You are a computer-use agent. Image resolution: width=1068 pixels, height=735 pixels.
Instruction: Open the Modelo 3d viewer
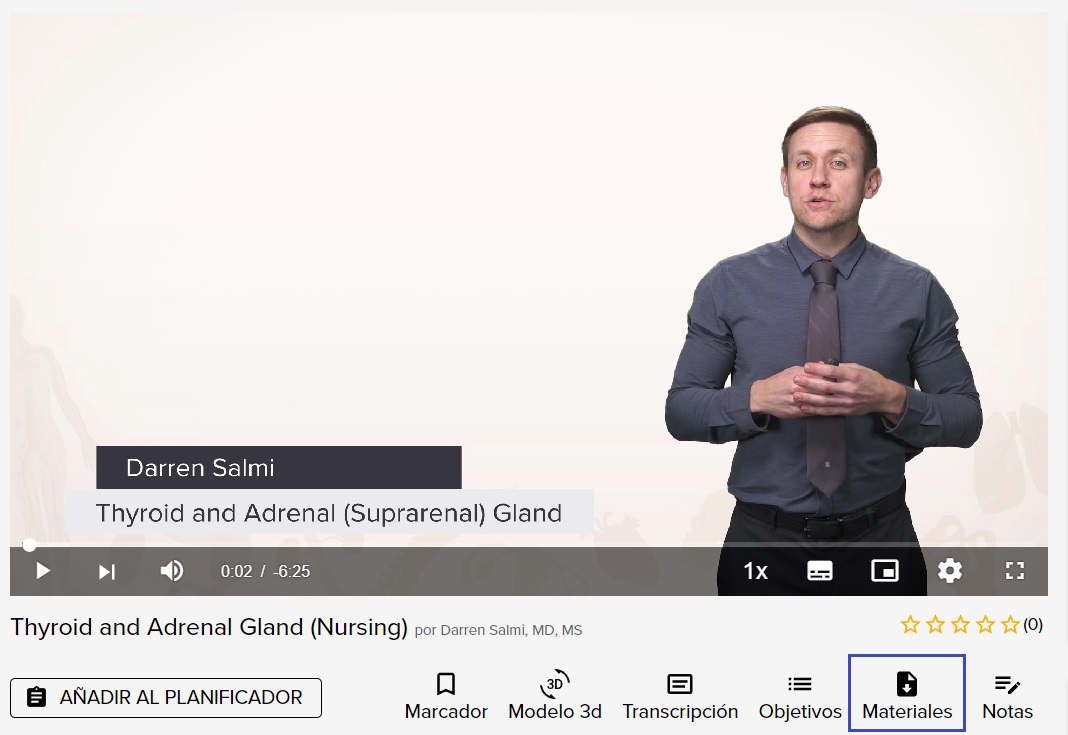tap(555, 696)
